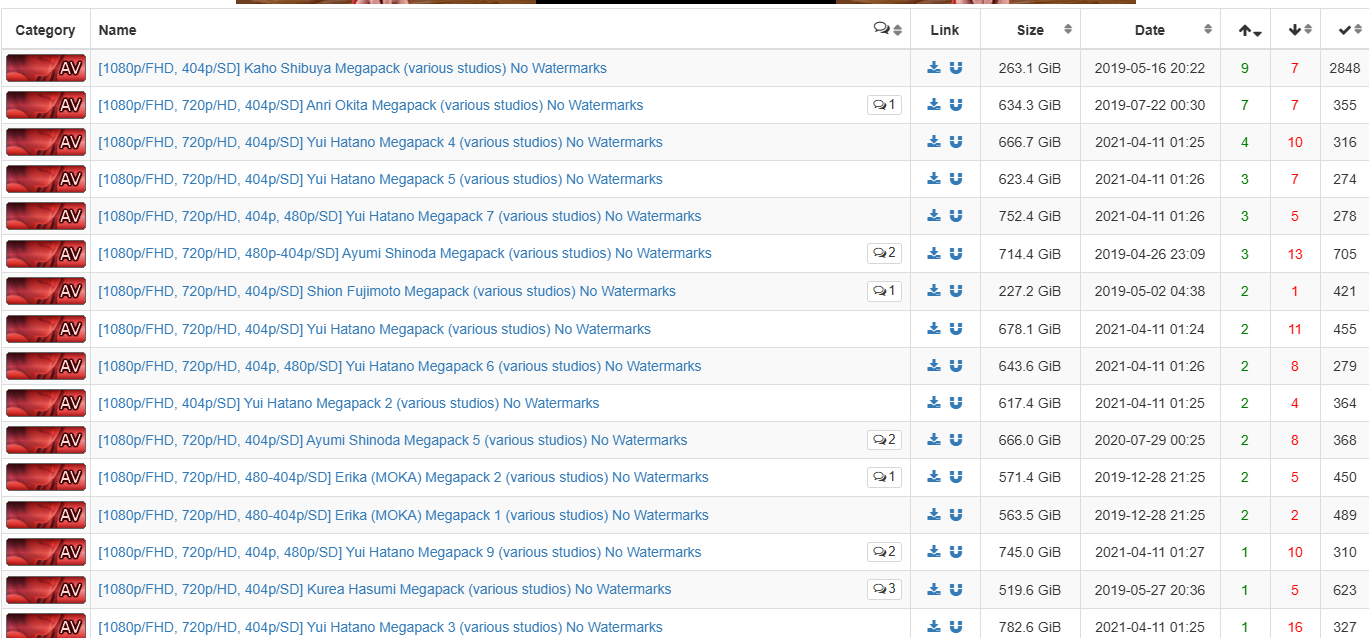
Task: Download torrent file for Anri Okita Megapack
Action: pos(934,105)
